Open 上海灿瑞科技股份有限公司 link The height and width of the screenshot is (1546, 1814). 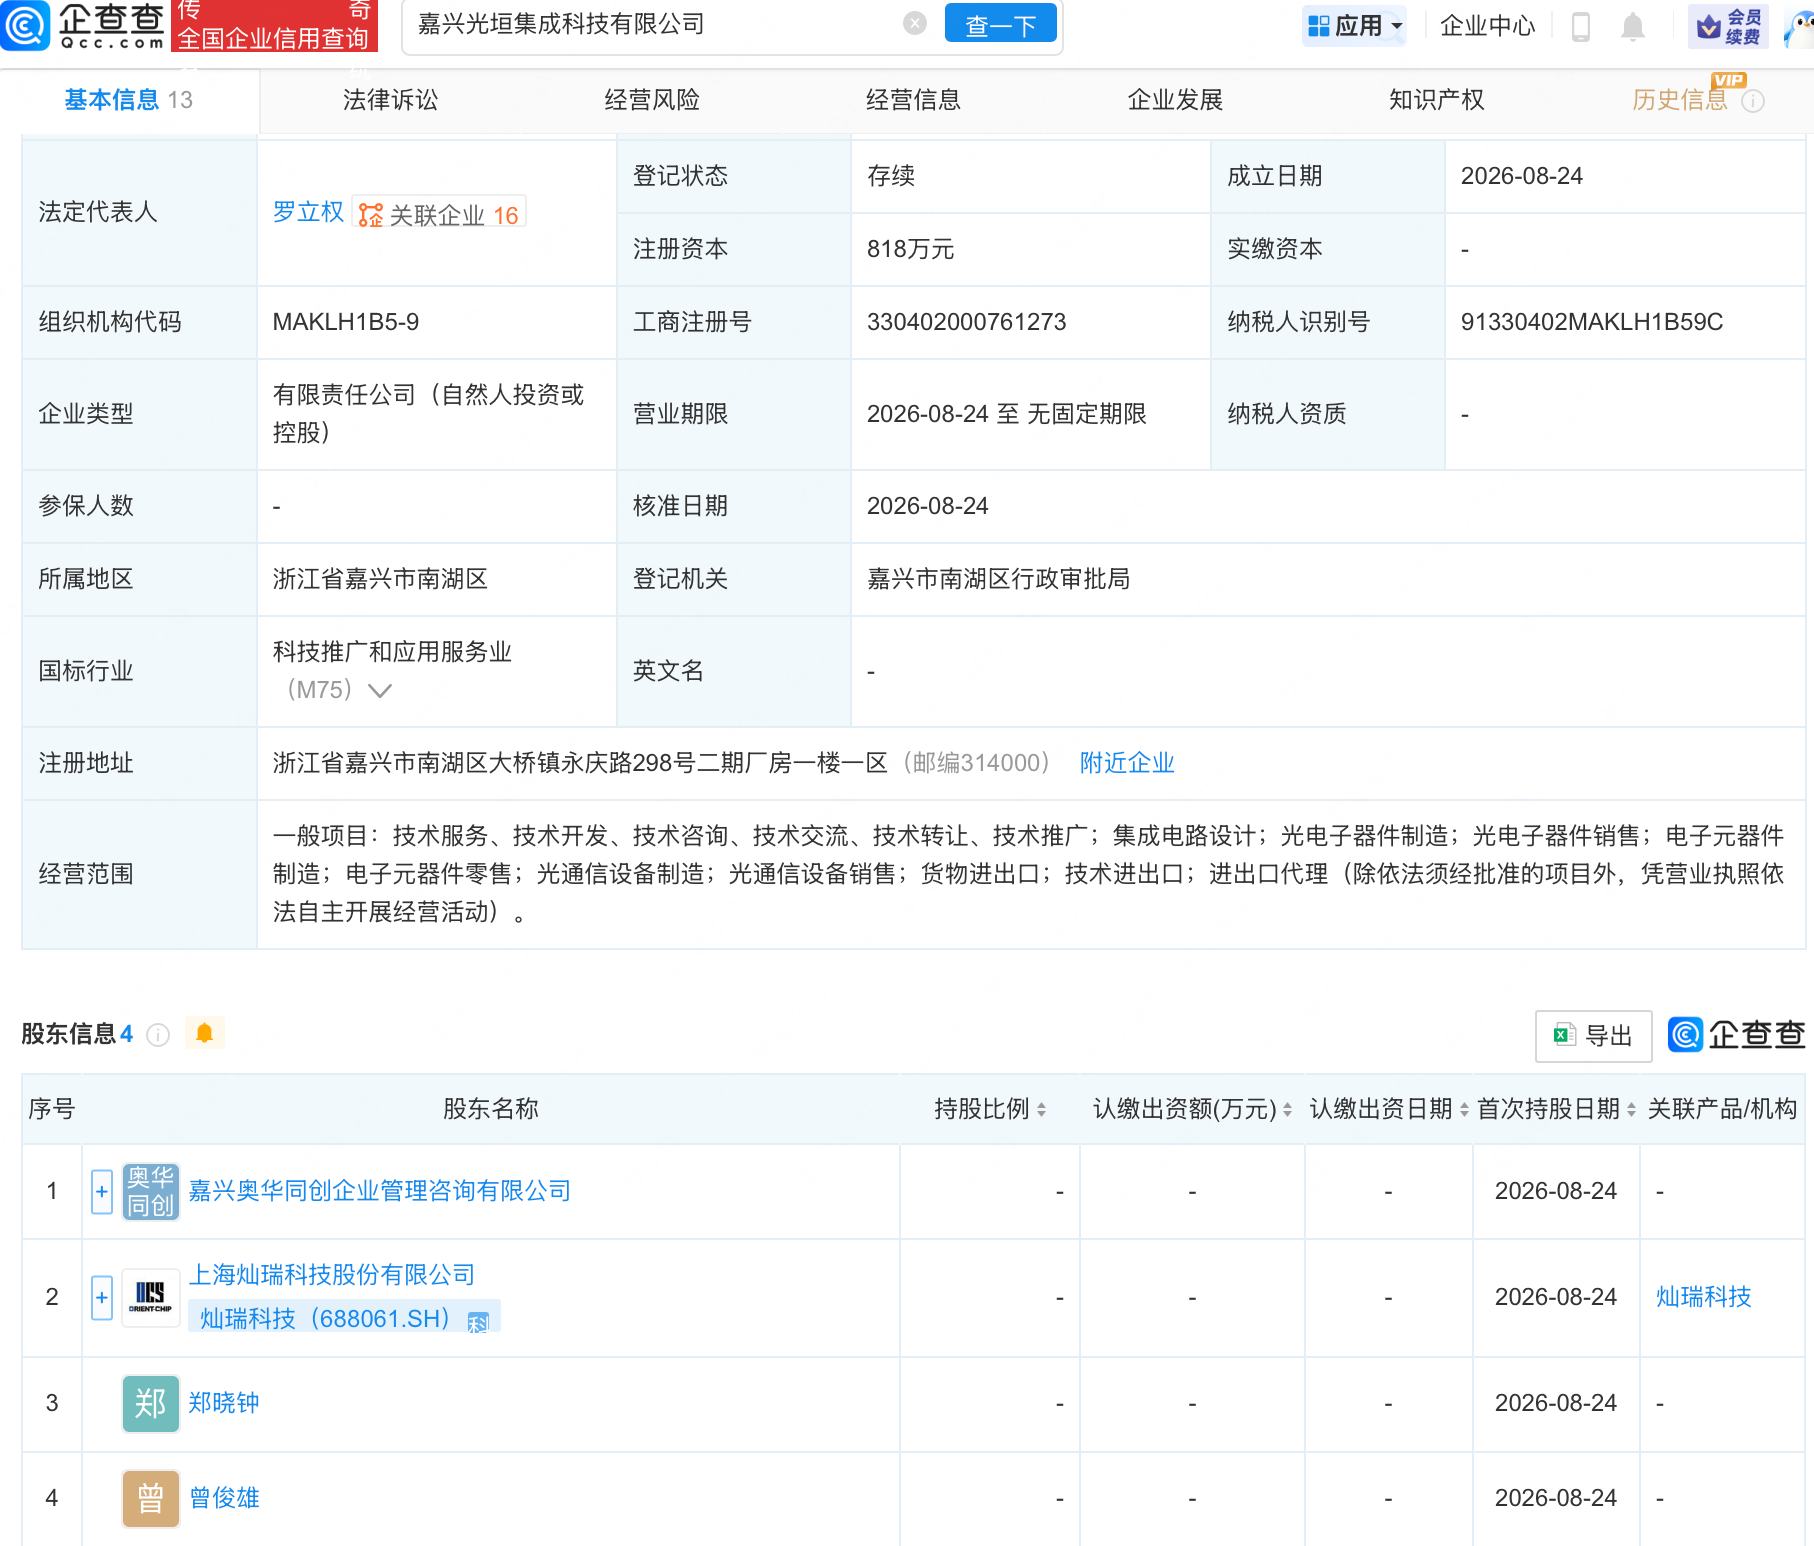click(332, 1275)
